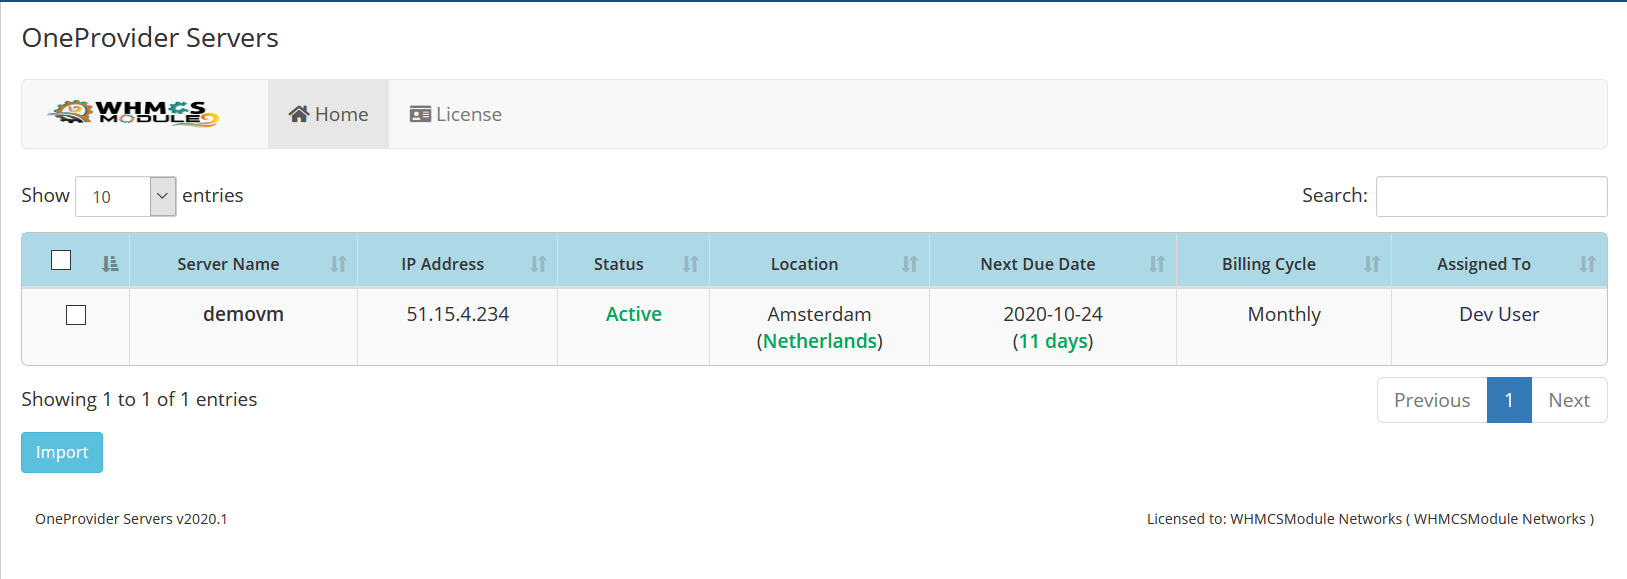The image size is (1627, 579).
Task: Click the IP Address column sort arrows
Action: pyautogui.click(x=538, y=264)
